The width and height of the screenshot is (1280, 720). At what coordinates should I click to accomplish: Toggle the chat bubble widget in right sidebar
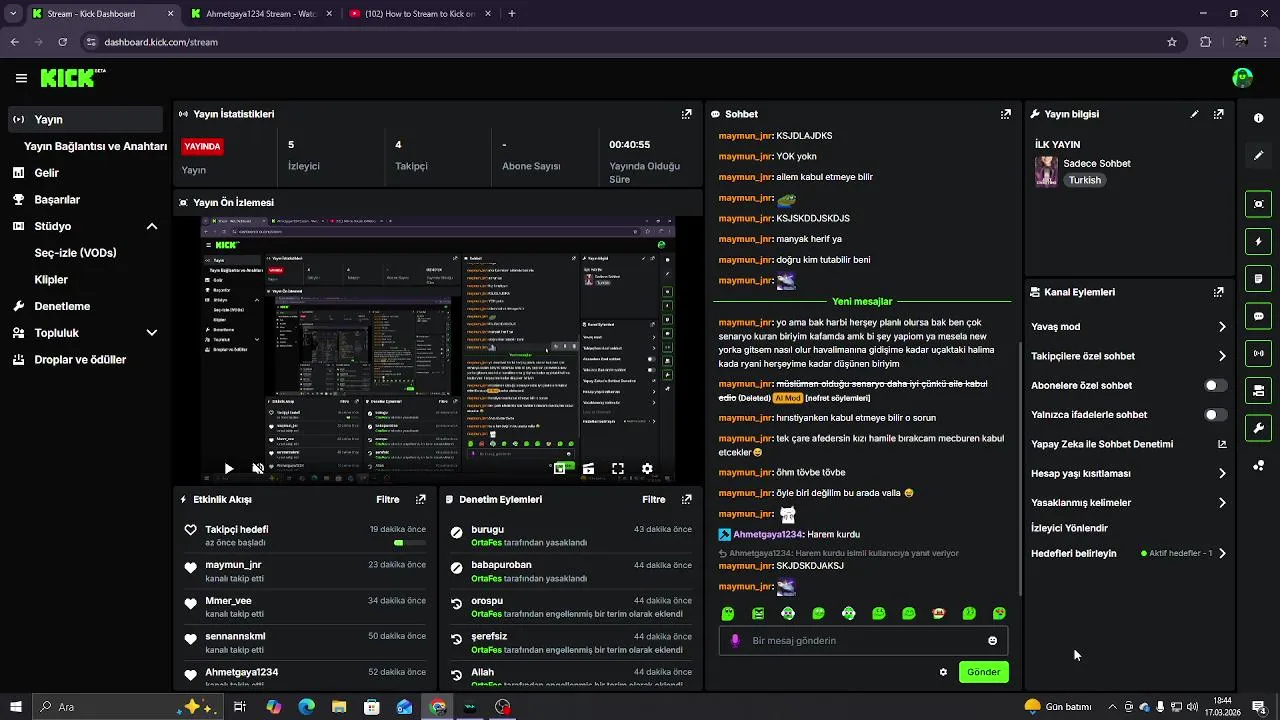(1258, 316)
